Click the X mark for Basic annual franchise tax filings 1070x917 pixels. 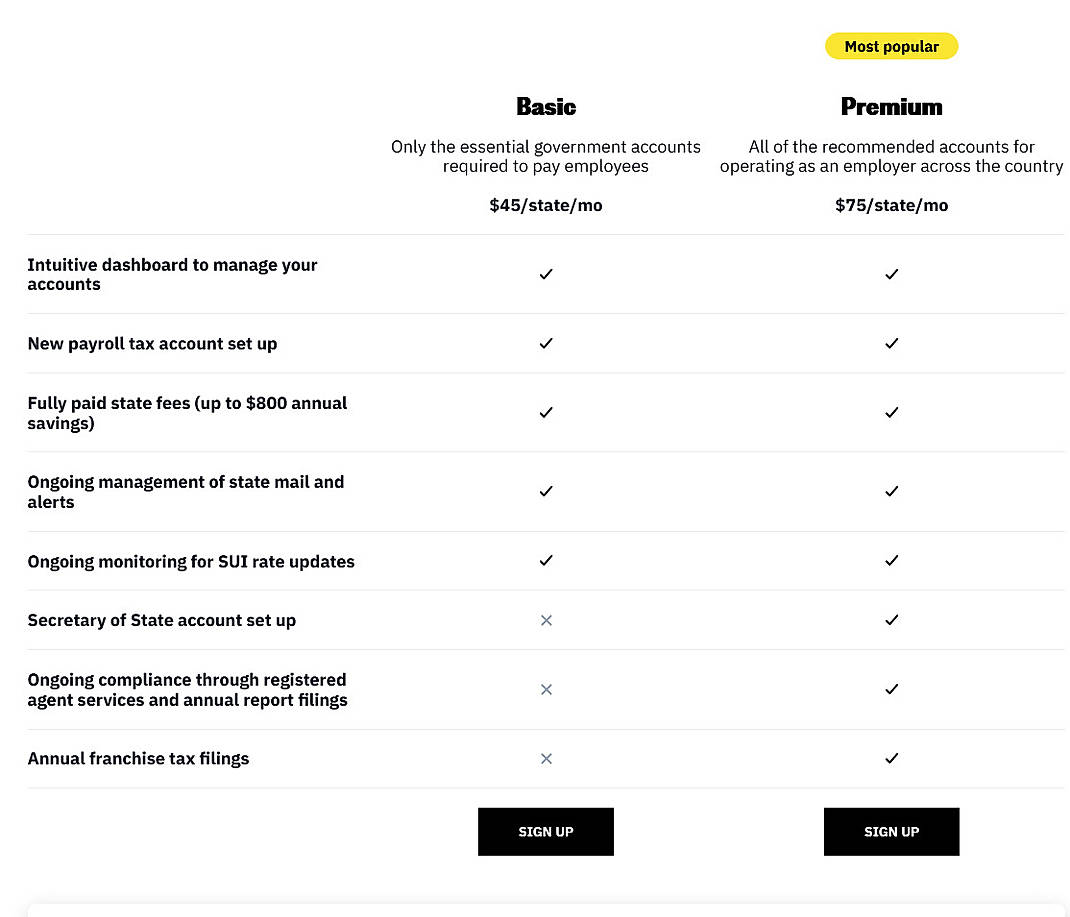click(x=546, y=758)
